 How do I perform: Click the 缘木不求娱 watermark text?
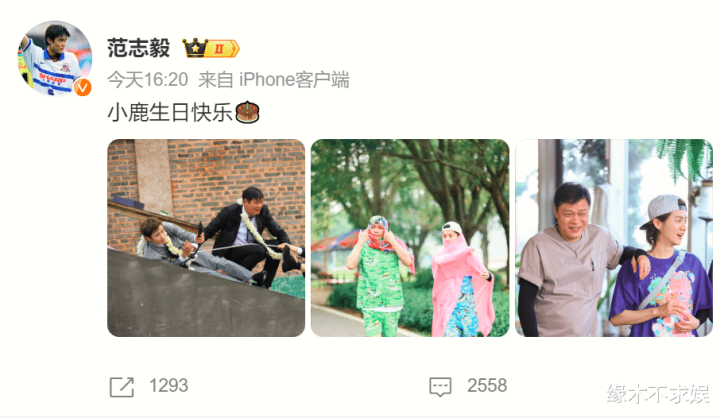click(658, 394)
